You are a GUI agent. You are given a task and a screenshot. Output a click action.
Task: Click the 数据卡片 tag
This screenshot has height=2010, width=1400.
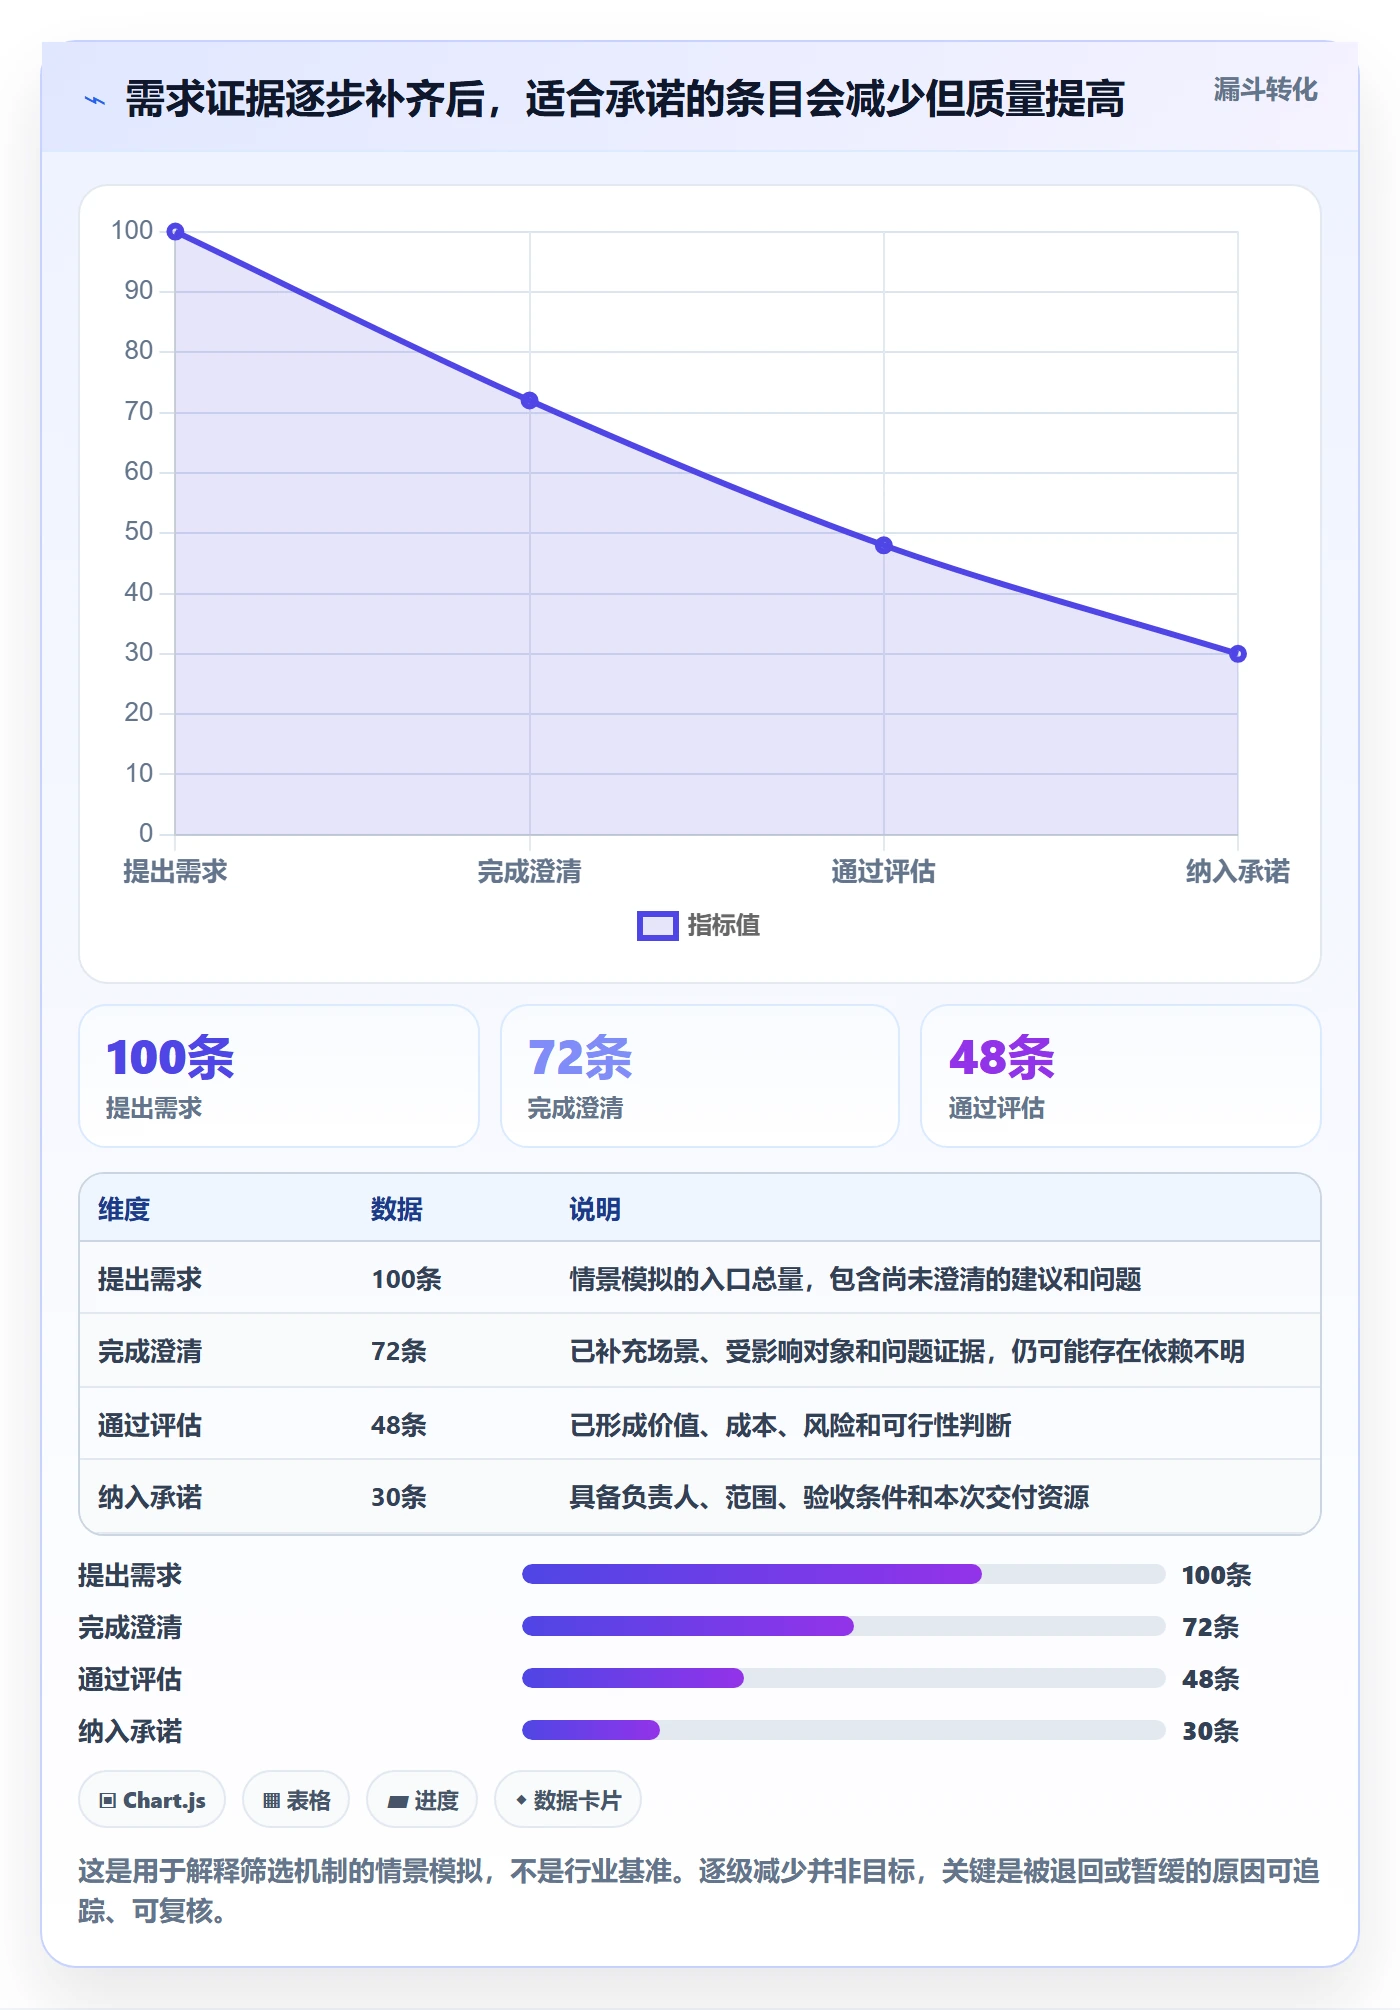(x=568, y=1800)
